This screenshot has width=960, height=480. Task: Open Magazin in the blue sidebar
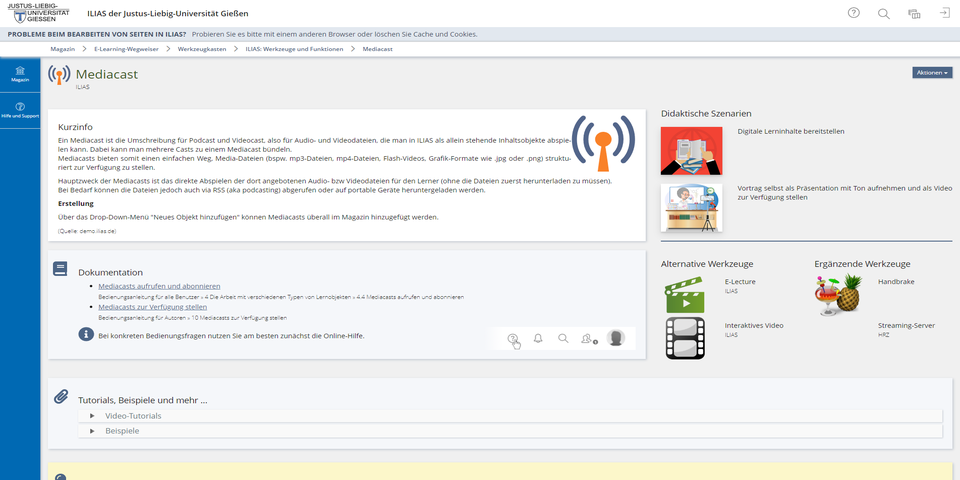point(20,75)
